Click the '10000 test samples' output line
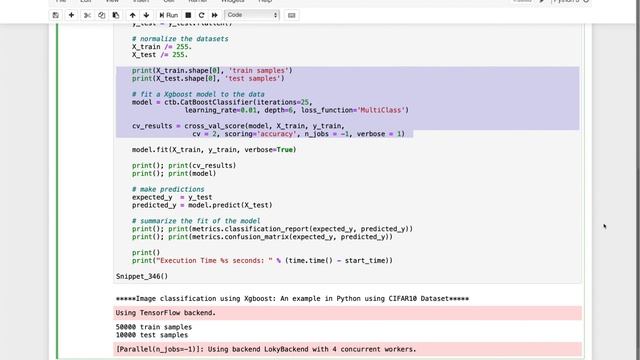The width and height of the screenshot is (640, 360). 152,335
